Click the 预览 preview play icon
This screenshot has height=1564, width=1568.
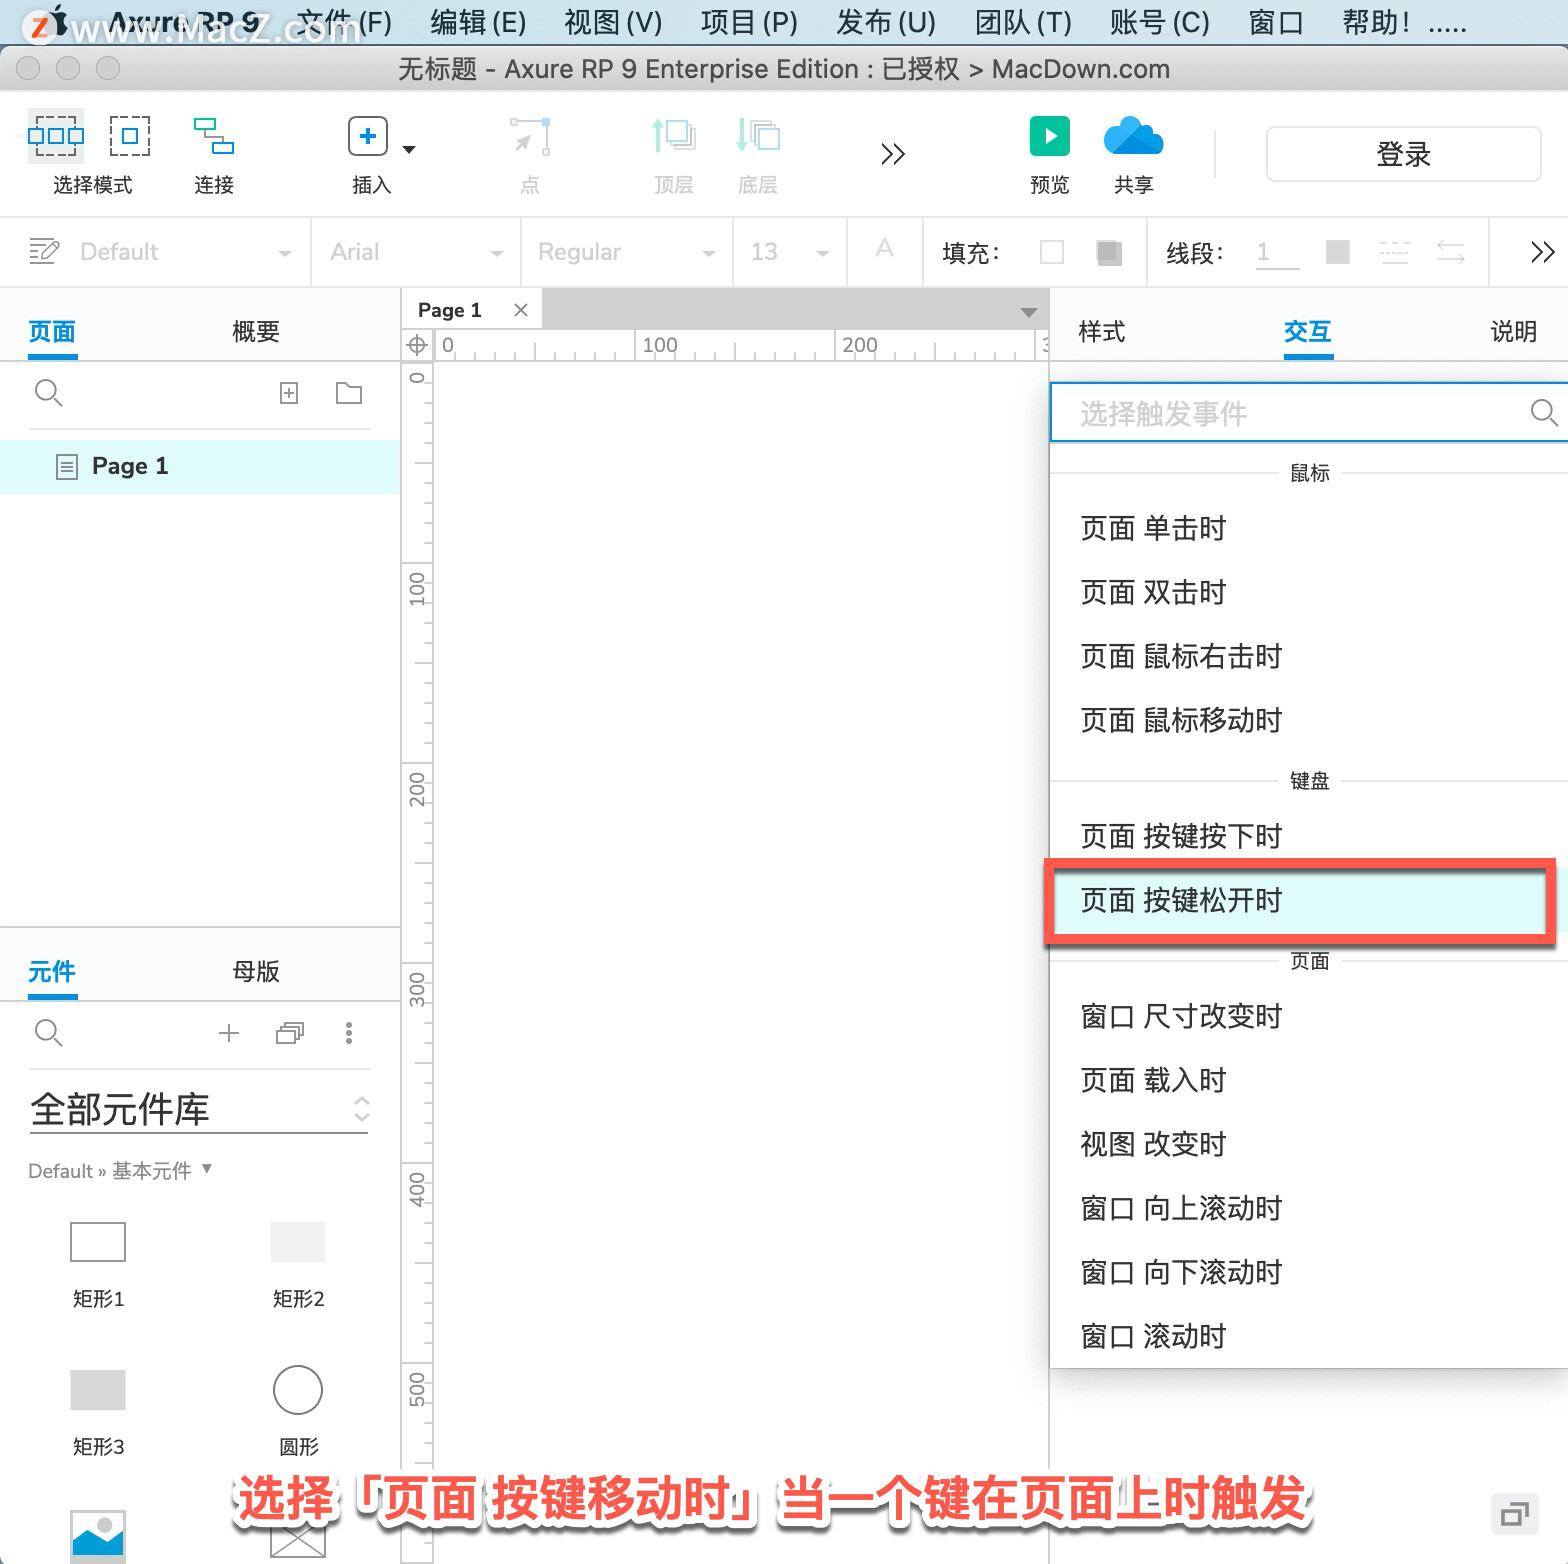pos(1050,136)
